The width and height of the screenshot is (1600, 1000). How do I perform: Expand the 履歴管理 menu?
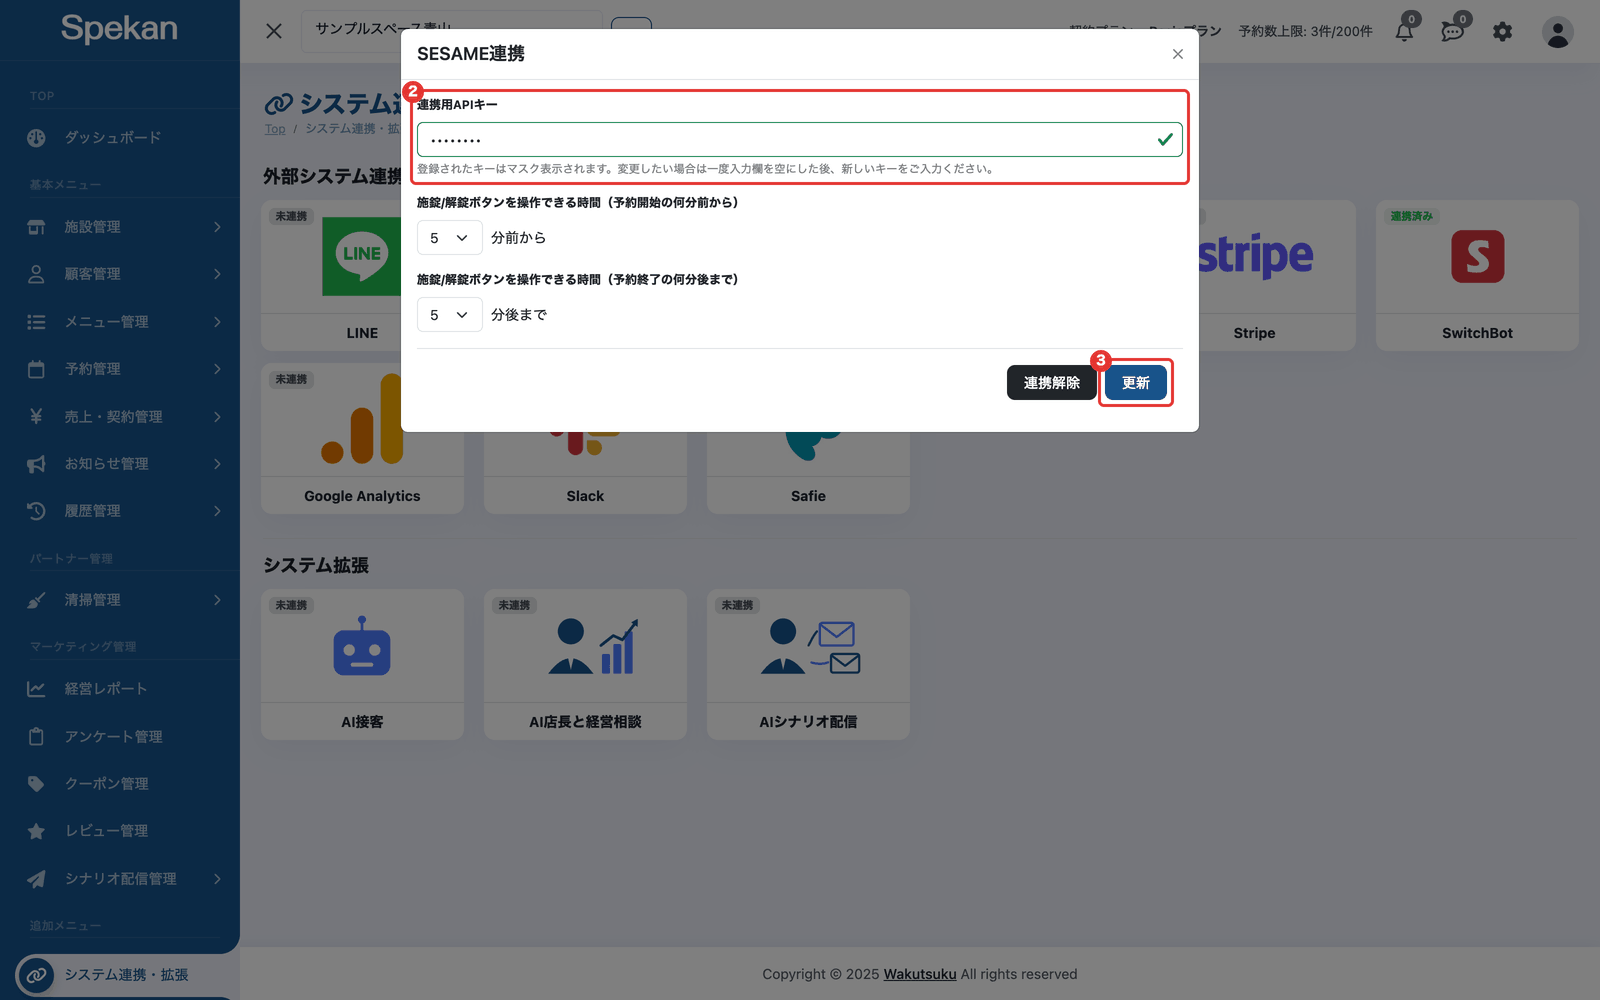[120, 511]
